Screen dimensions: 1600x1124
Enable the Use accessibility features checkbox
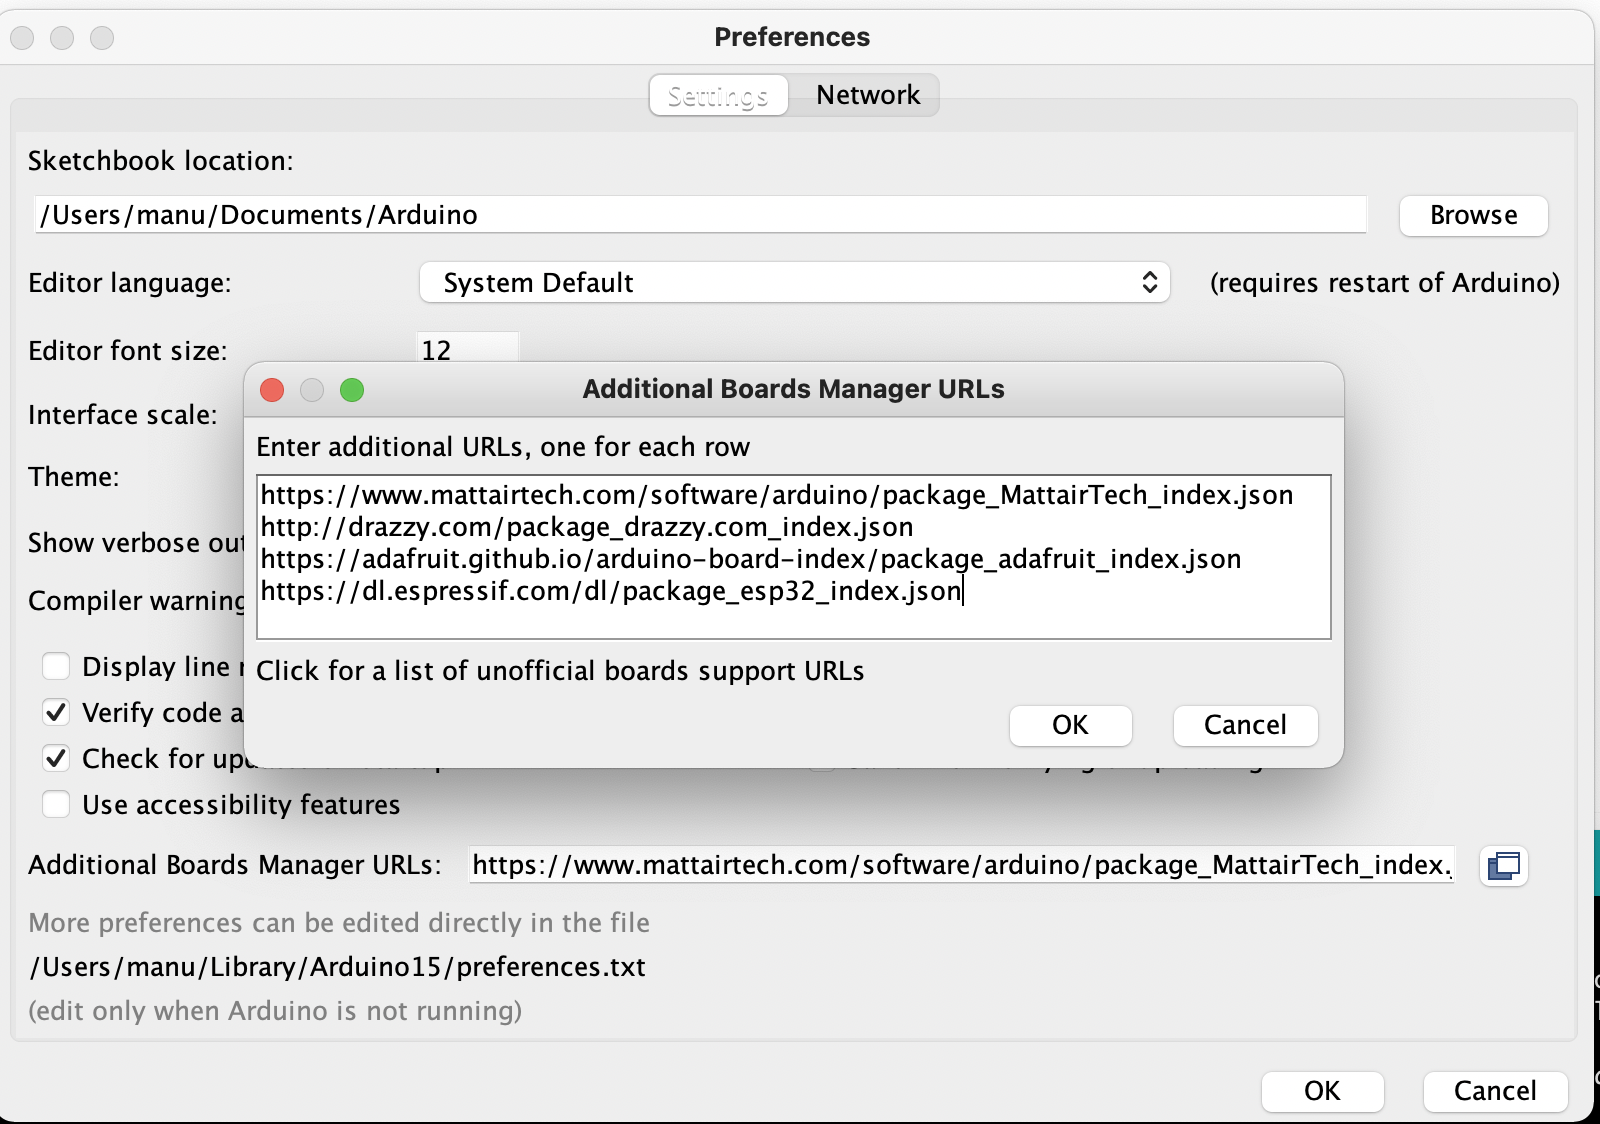point(56,804)
